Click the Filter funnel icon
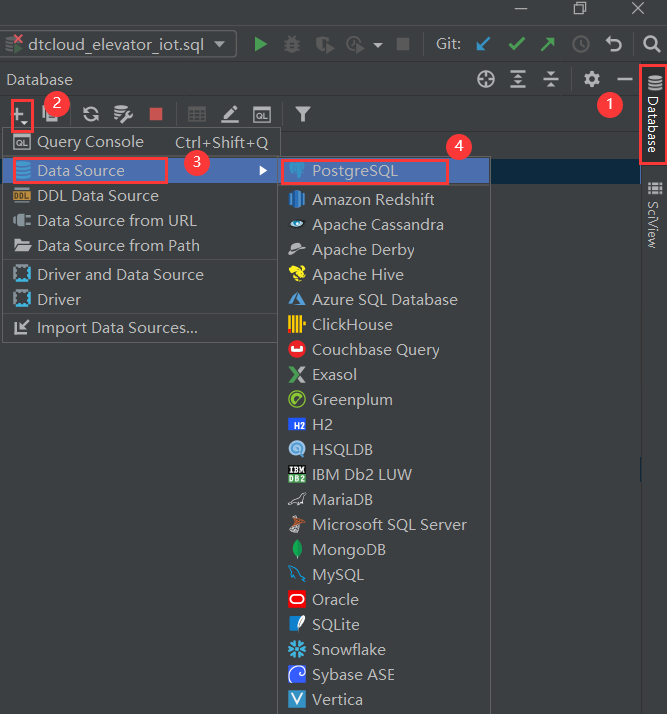The height and width of the screenshot is (714, 667). click(x=303, y=114)
